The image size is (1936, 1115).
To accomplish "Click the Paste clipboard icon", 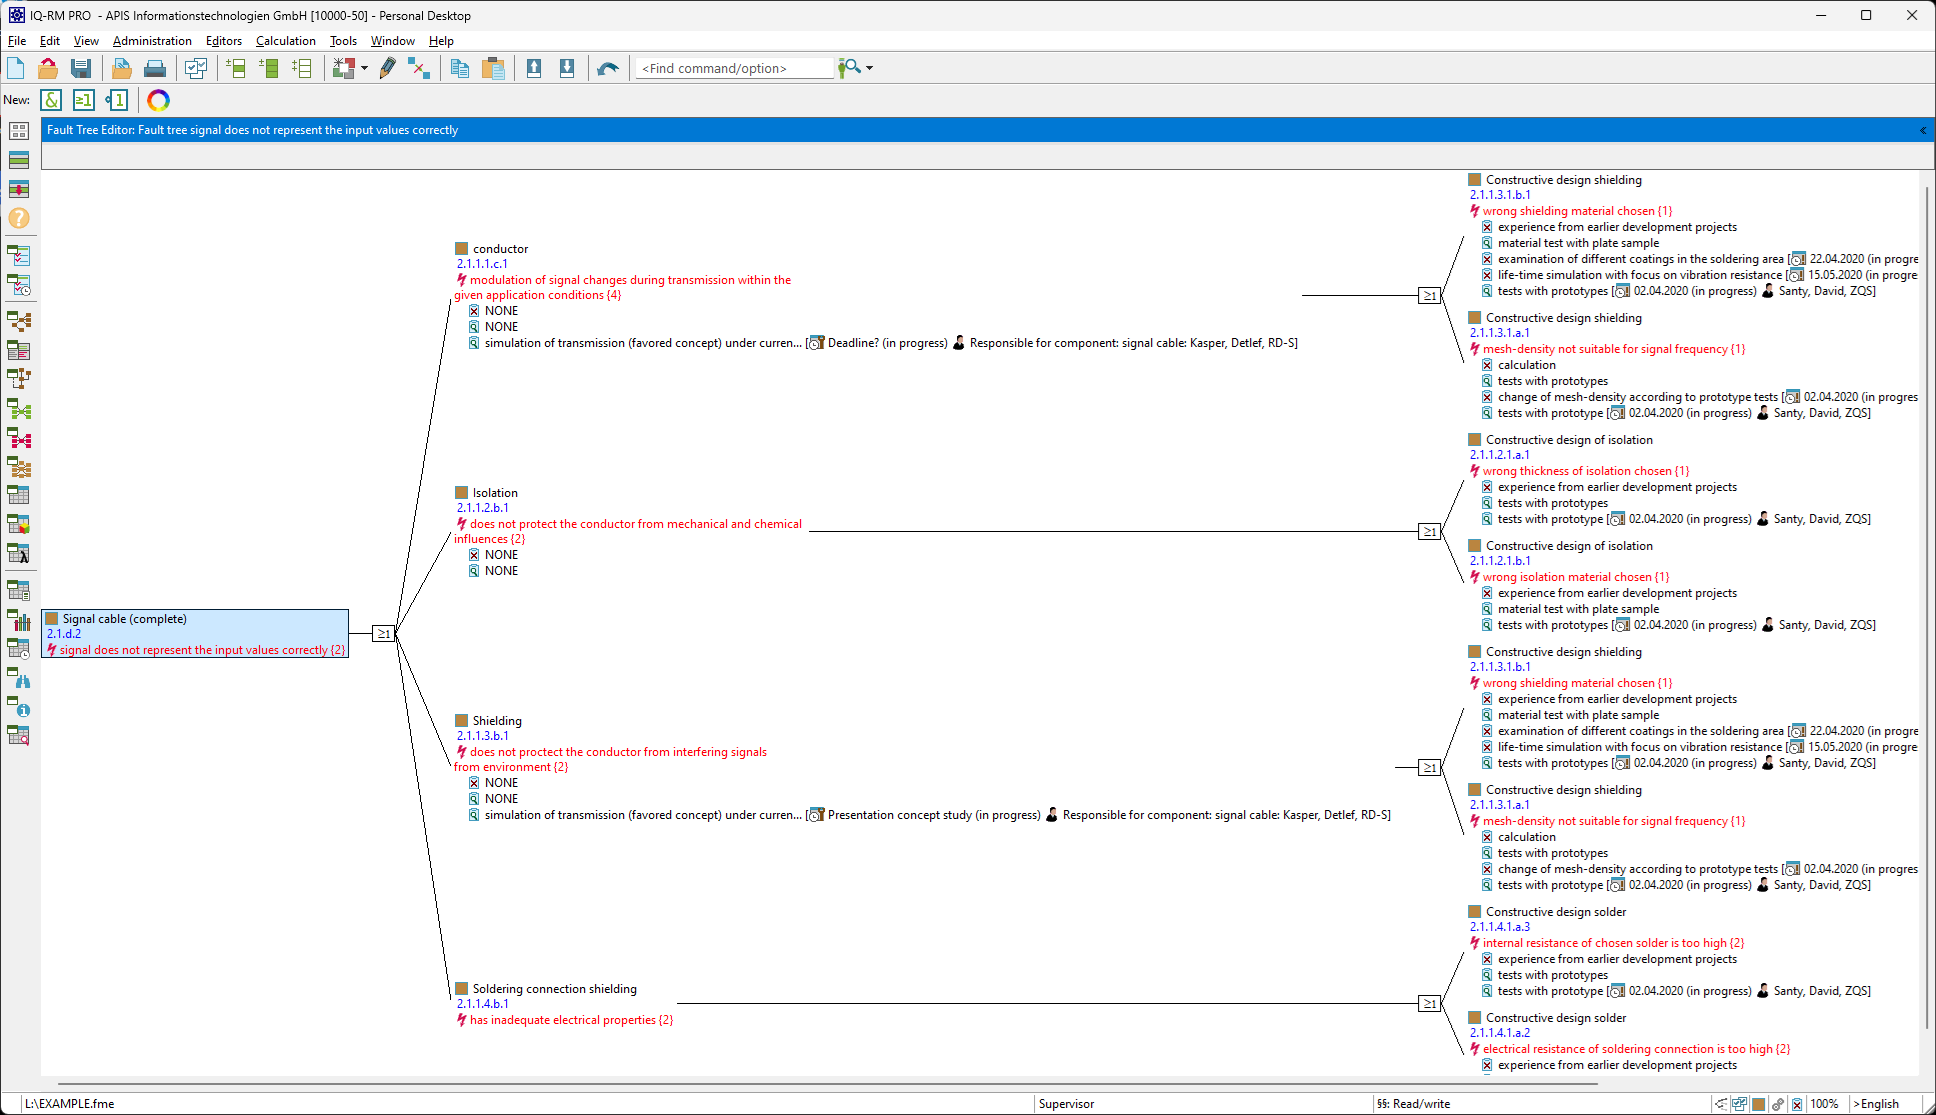I will pos(493,68).
